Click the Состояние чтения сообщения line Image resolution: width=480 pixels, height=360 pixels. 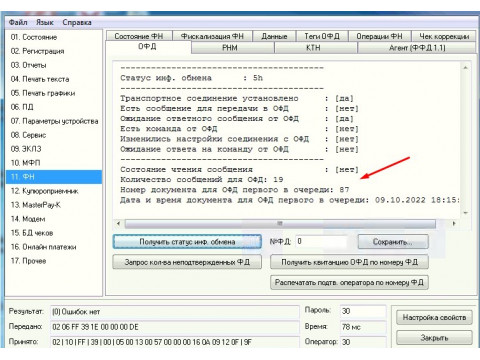(239, 170)
